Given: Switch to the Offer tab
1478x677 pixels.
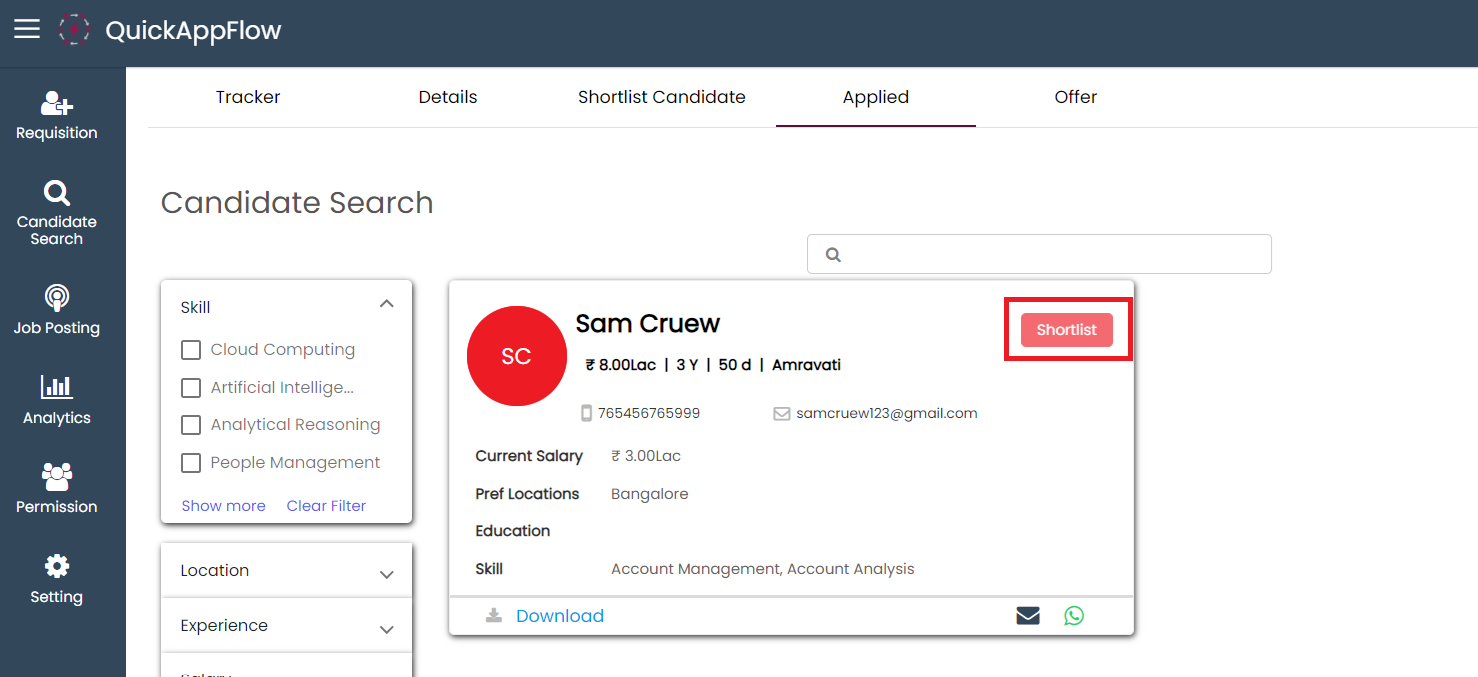Looking at the screenshot, I should (1075, 97).
